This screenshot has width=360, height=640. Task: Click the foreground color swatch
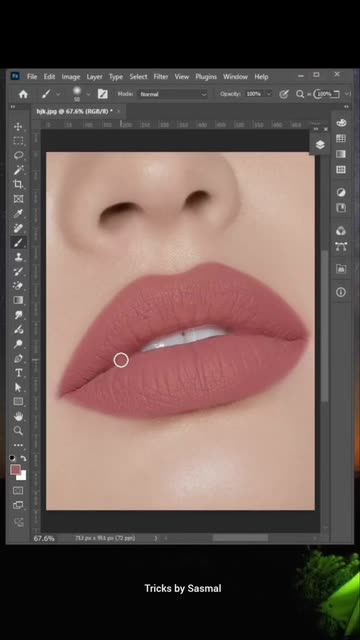click(16, 469)
